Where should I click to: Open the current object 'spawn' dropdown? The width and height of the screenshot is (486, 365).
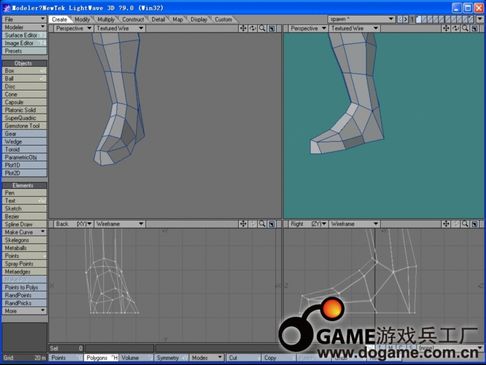point(362,19)
